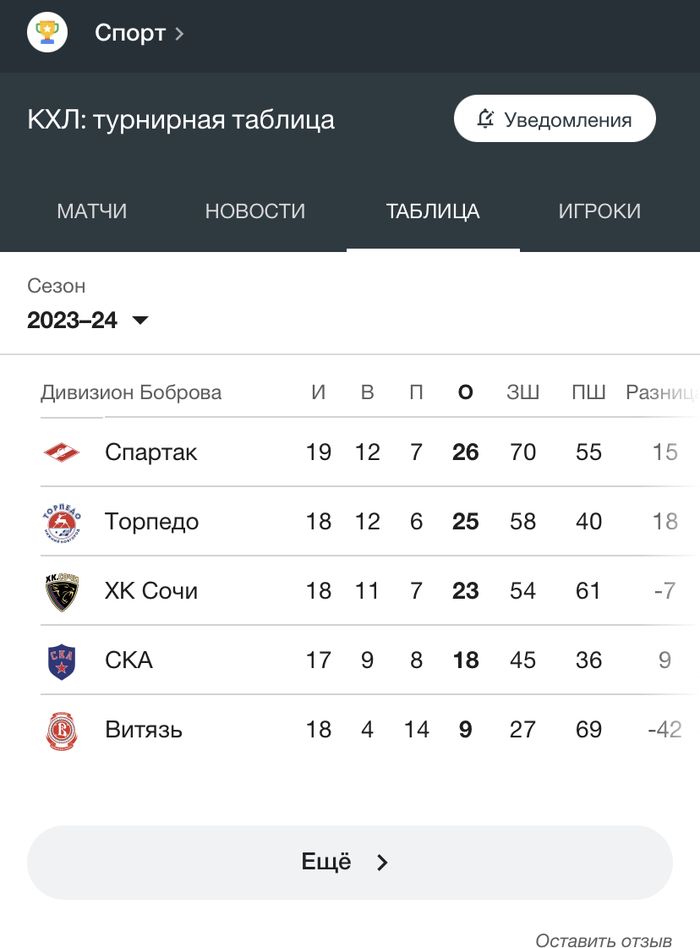Click chevron arrow next to Спорт
This screenshot has width=700, height=948.
click(x=180, y=33)
